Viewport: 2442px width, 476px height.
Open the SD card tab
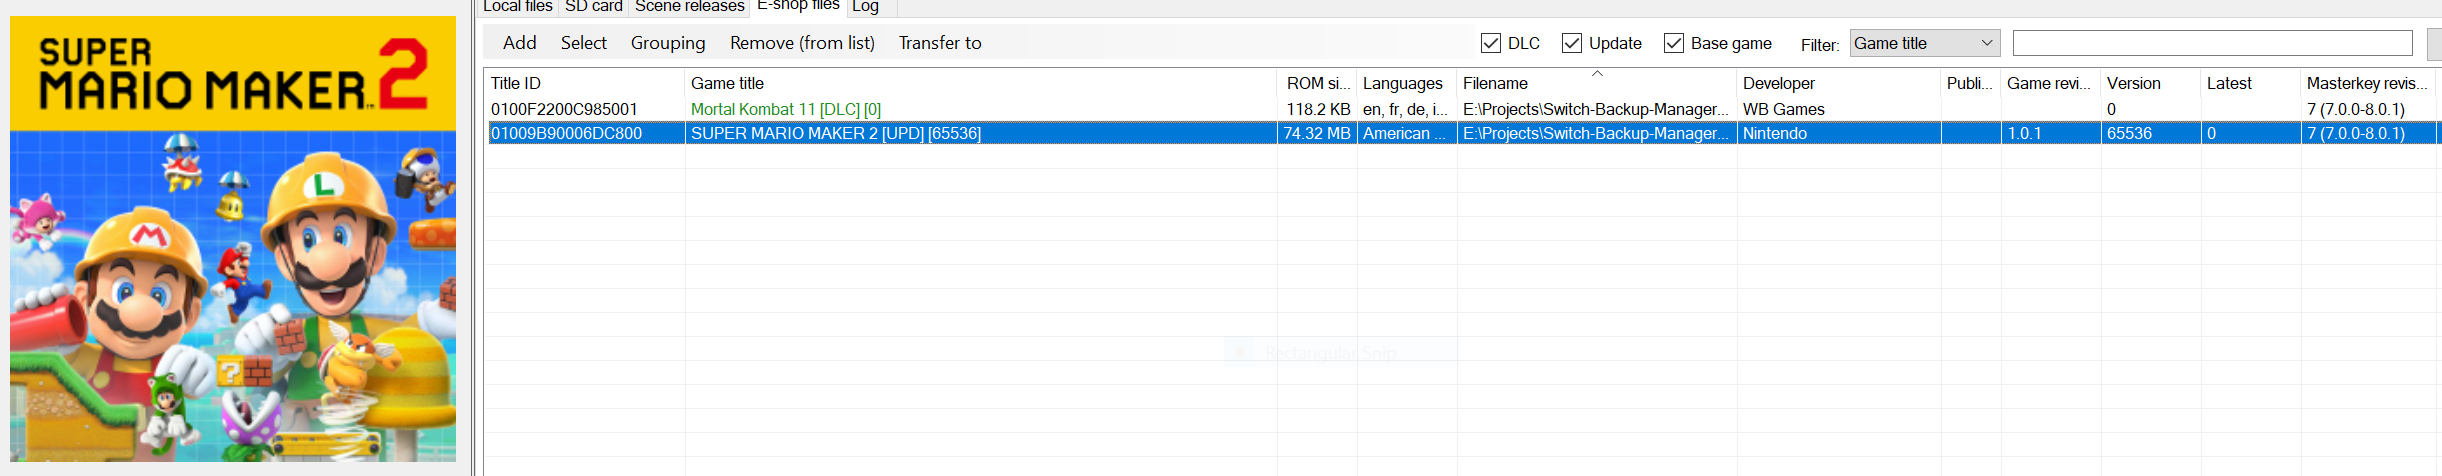(x=594, y=7)
